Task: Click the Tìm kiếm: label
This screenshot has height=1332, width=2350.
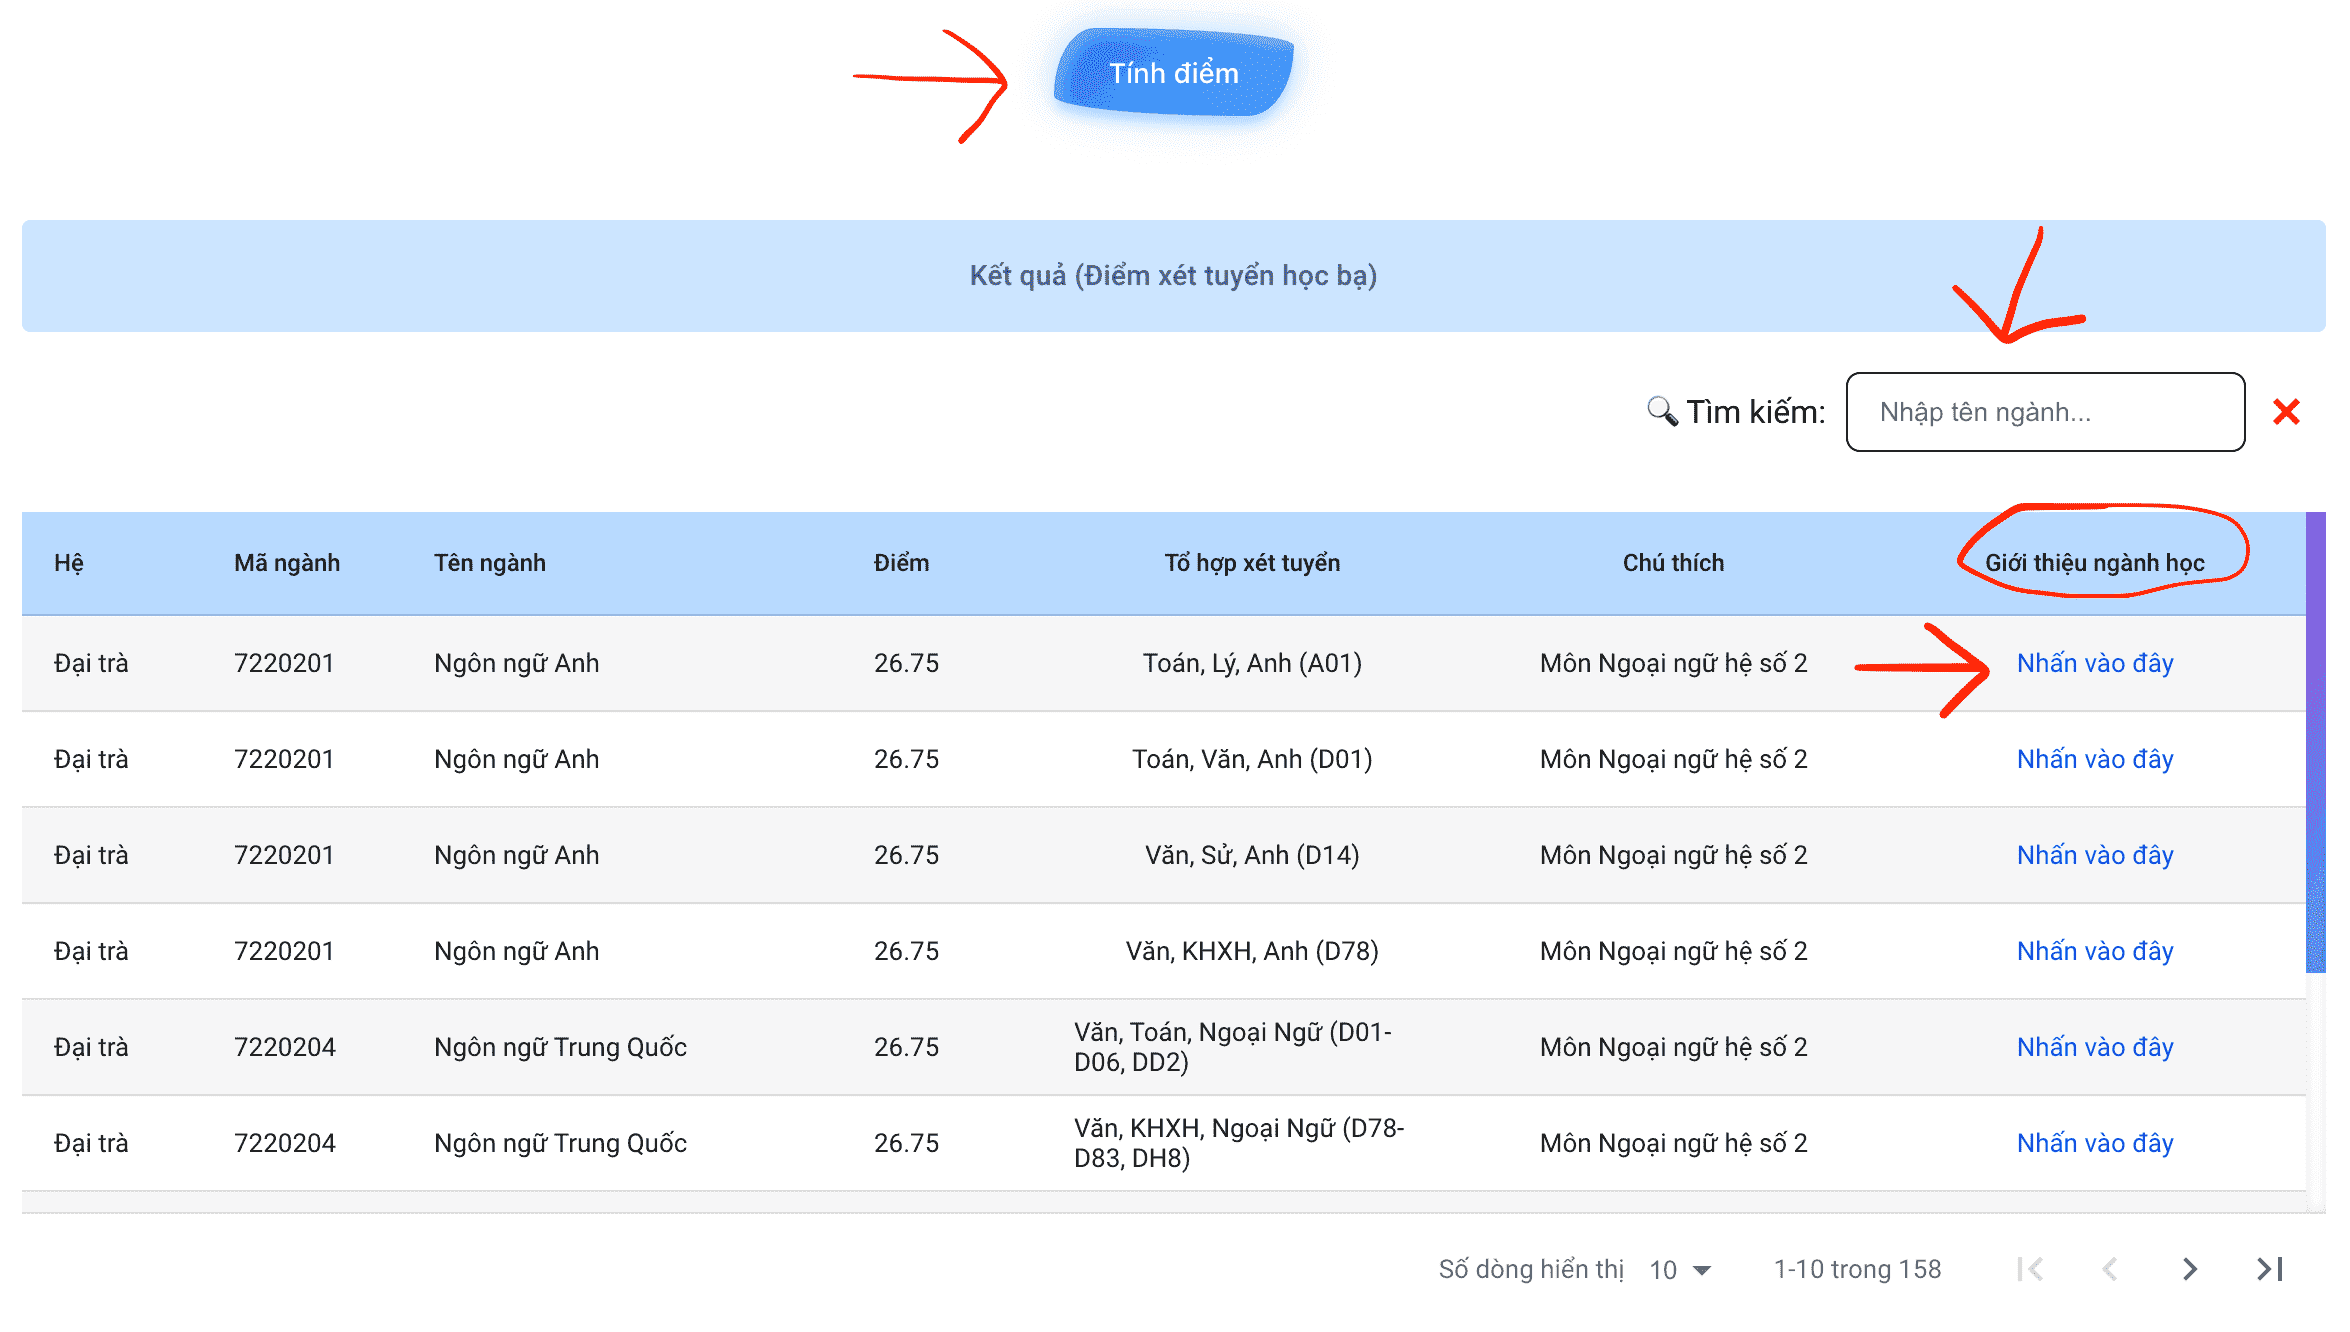Action: pyautogui.click(x=1755, y=412)
